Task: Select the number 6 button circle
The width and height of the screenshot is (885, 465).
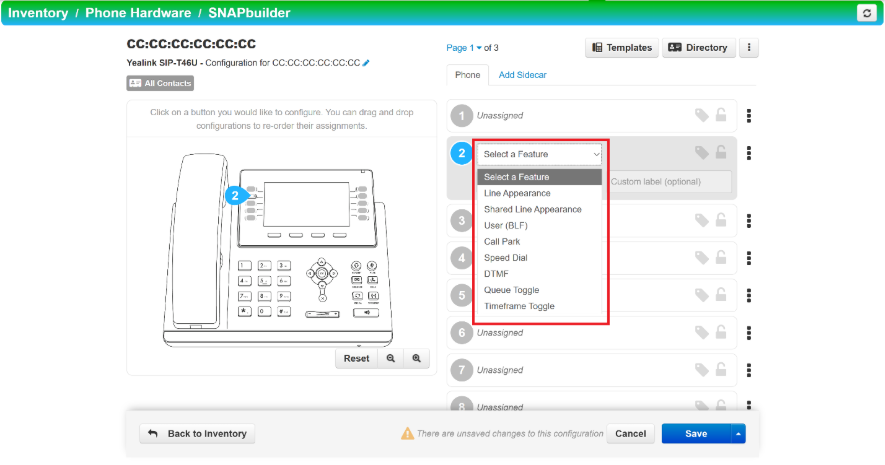Action: pyautogui.click(x=462, y=333)
